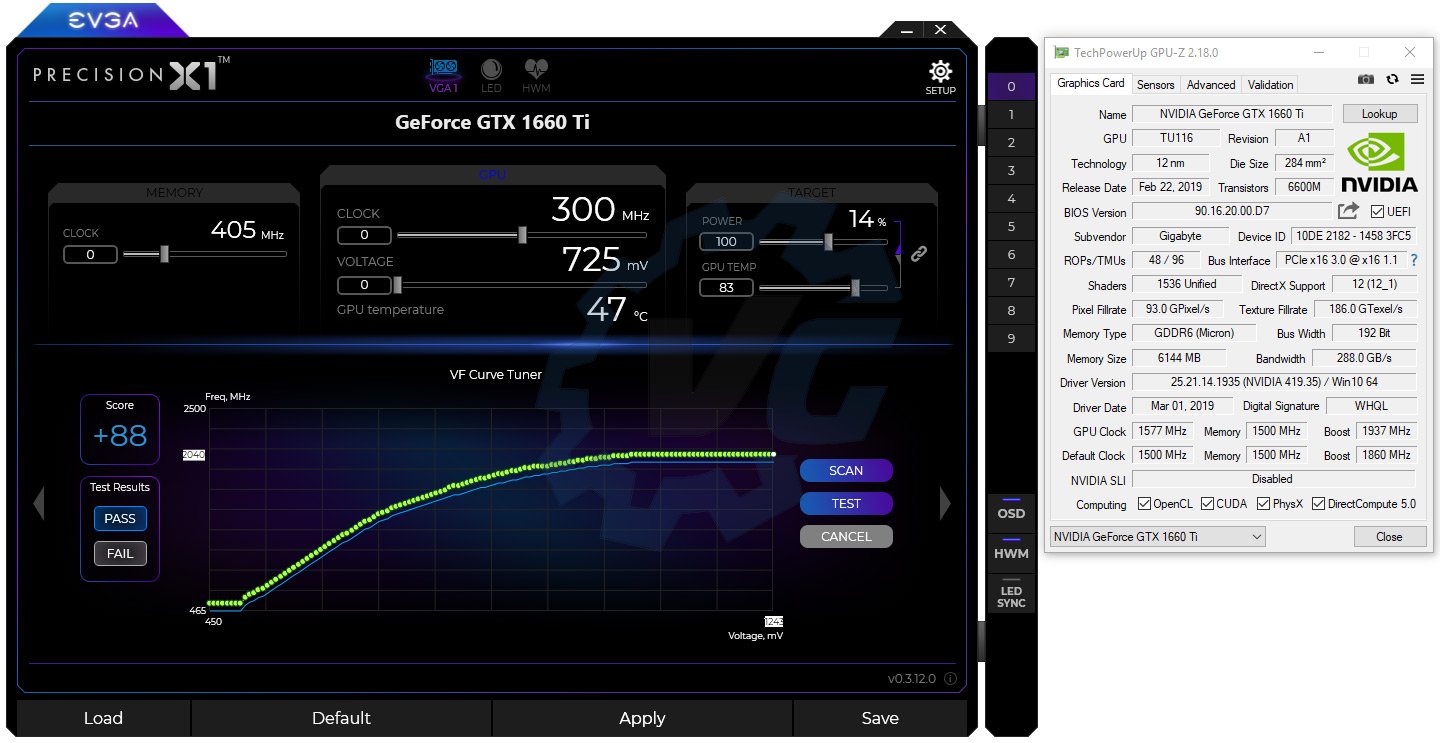Collapse view with the left side arrow
Screen dimensions: 1440x743
click(x=38, y=503)
